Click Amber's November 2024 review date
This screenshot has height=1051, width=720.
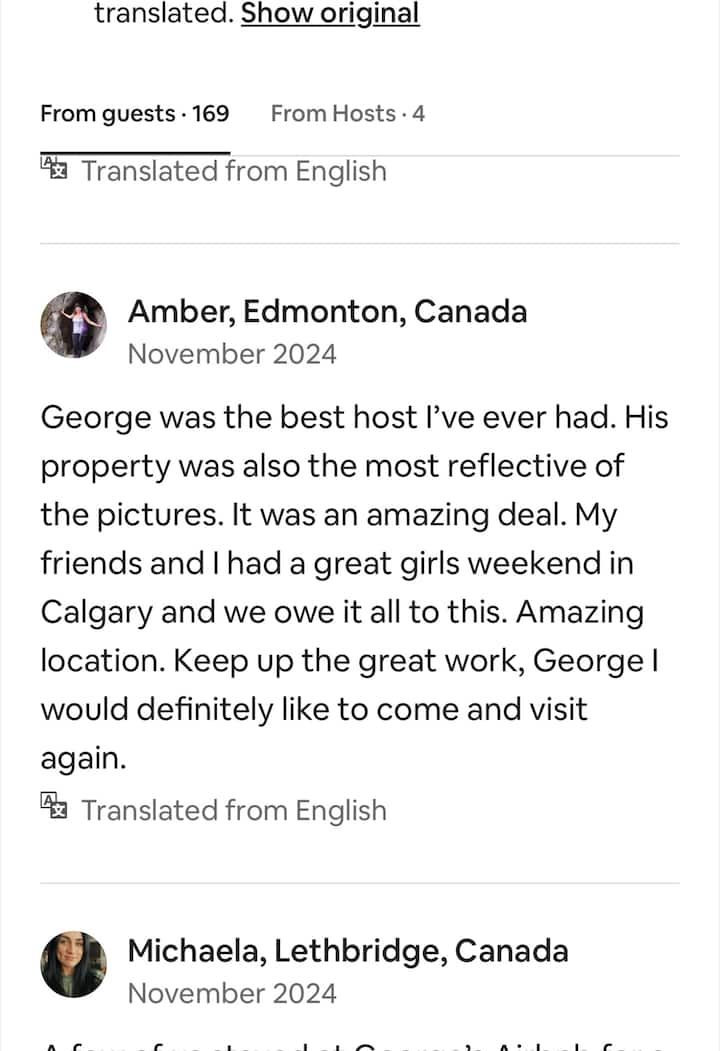[x=232, y=354]
